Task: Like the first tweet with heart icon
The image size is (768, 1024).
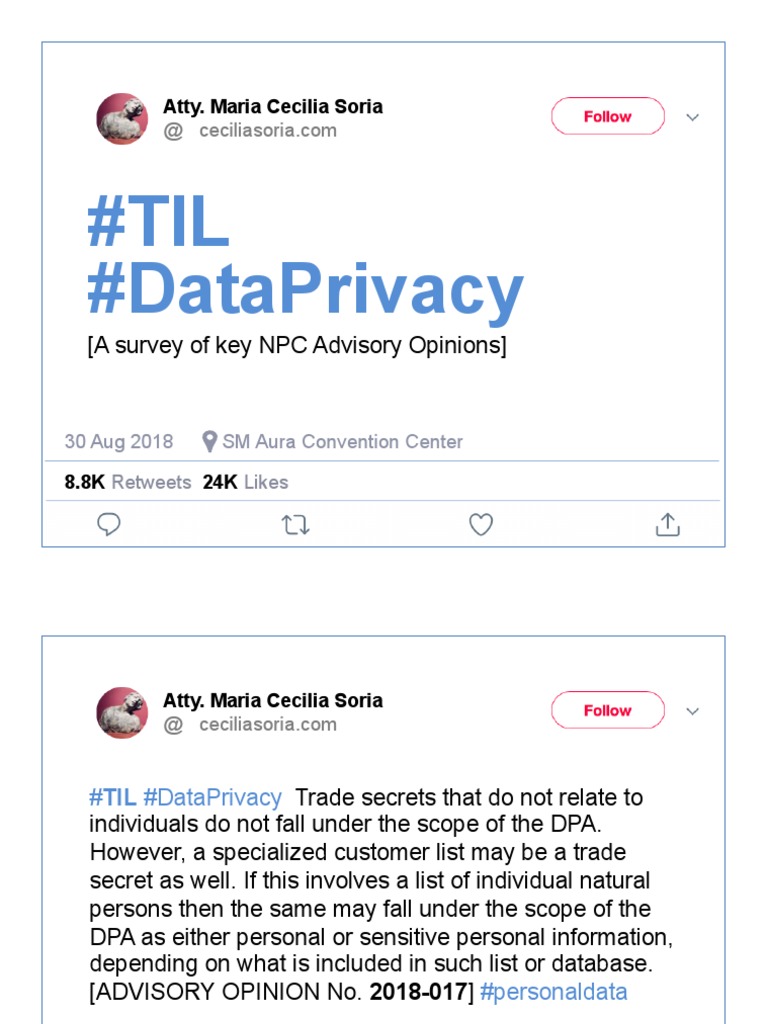Action: pyautogui.click(x=481, y=524)
